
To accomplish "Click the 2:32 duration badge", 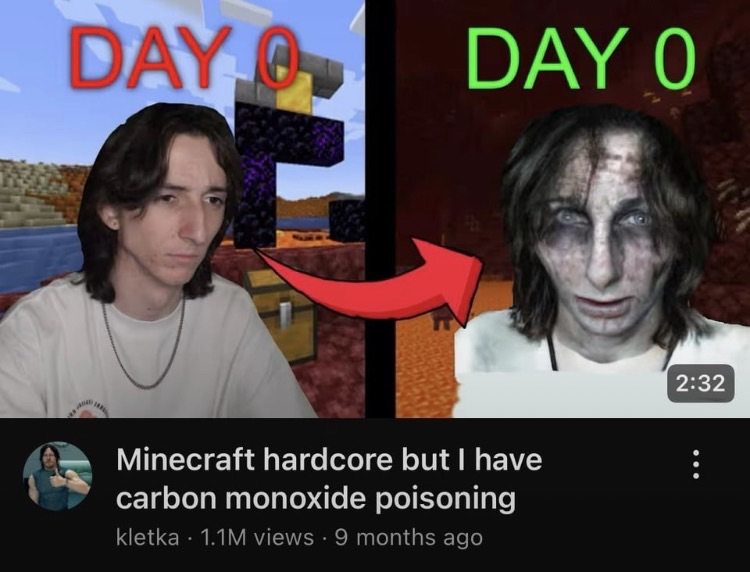I will (701, 383).
